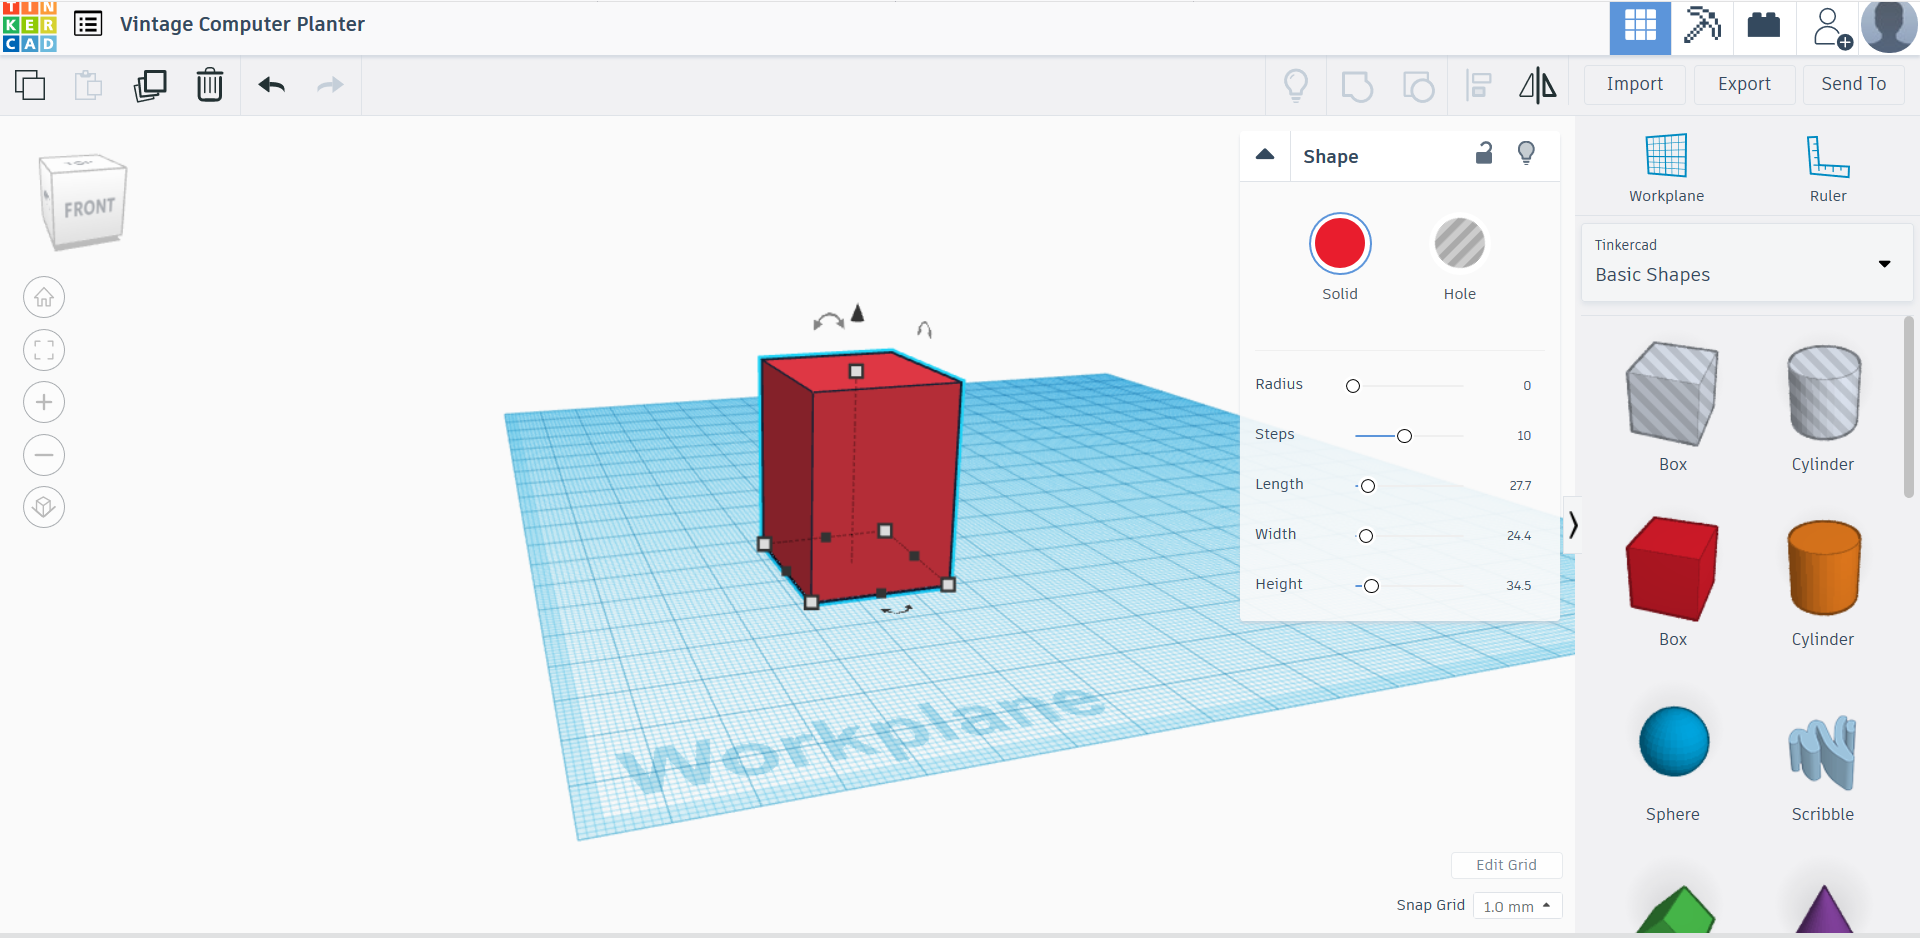This screenshot has height=938, width=1920.
Task: Open the designs list icon
Action: (88, 24)
